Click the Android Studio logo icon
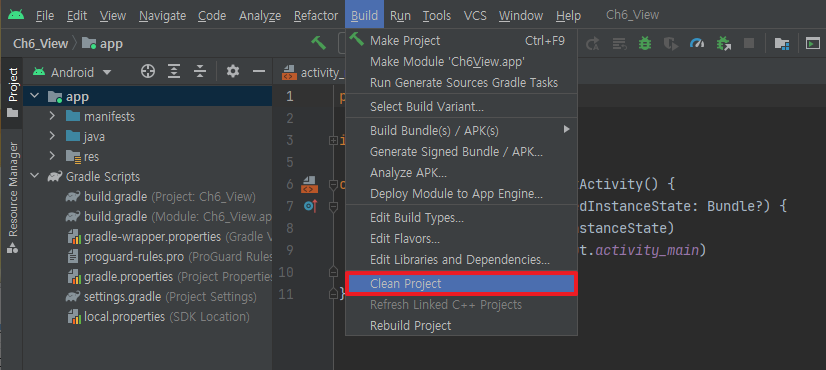 click(16, 15)
